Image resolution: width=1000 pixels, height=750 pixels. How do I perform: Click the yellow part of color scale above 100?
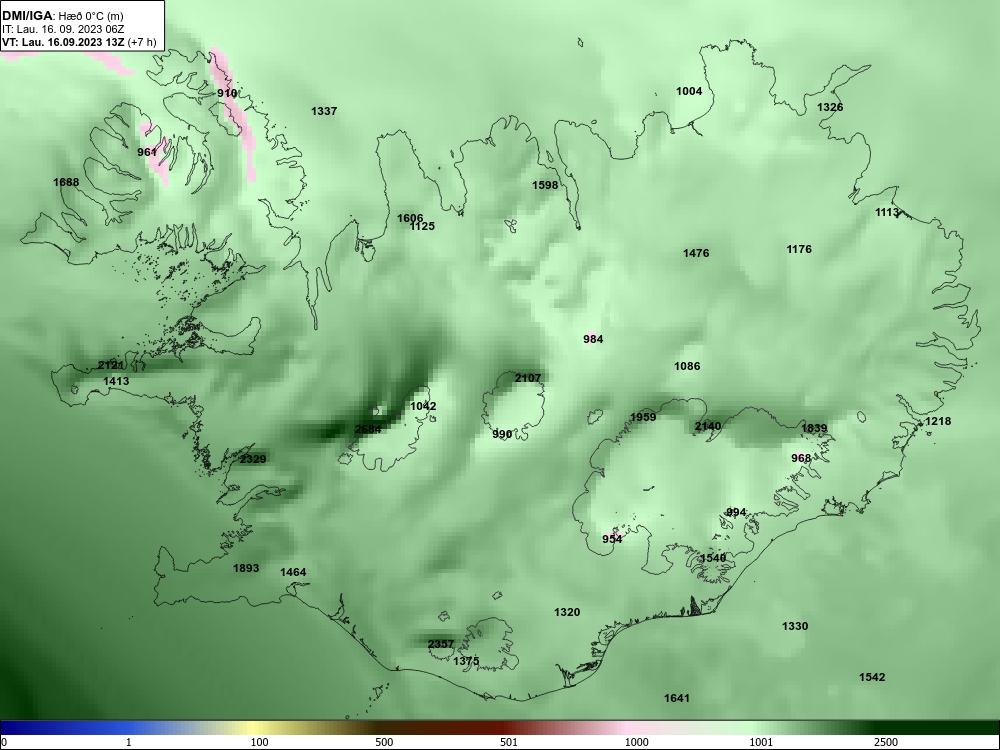[255, 728]
